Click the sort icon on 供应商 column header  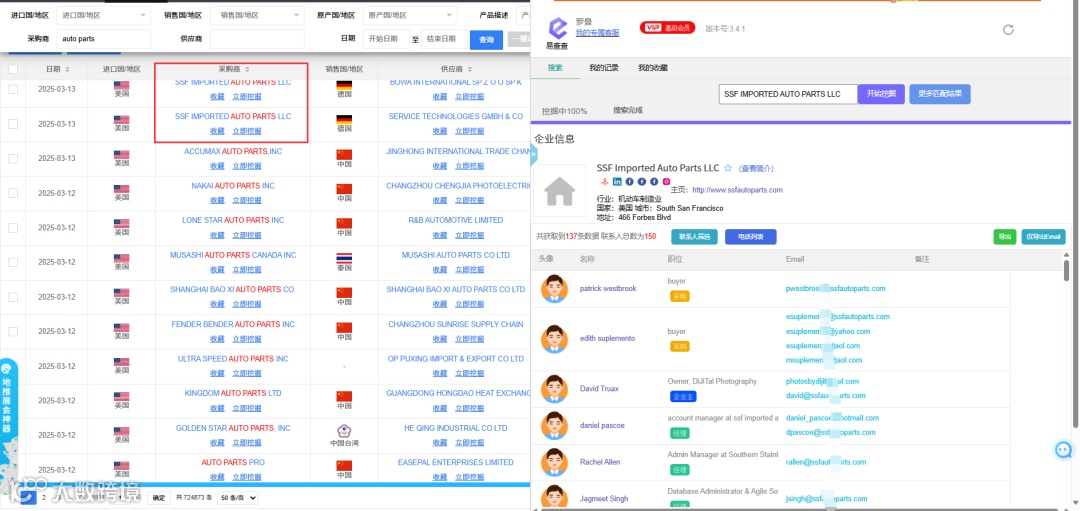[470, 70]
